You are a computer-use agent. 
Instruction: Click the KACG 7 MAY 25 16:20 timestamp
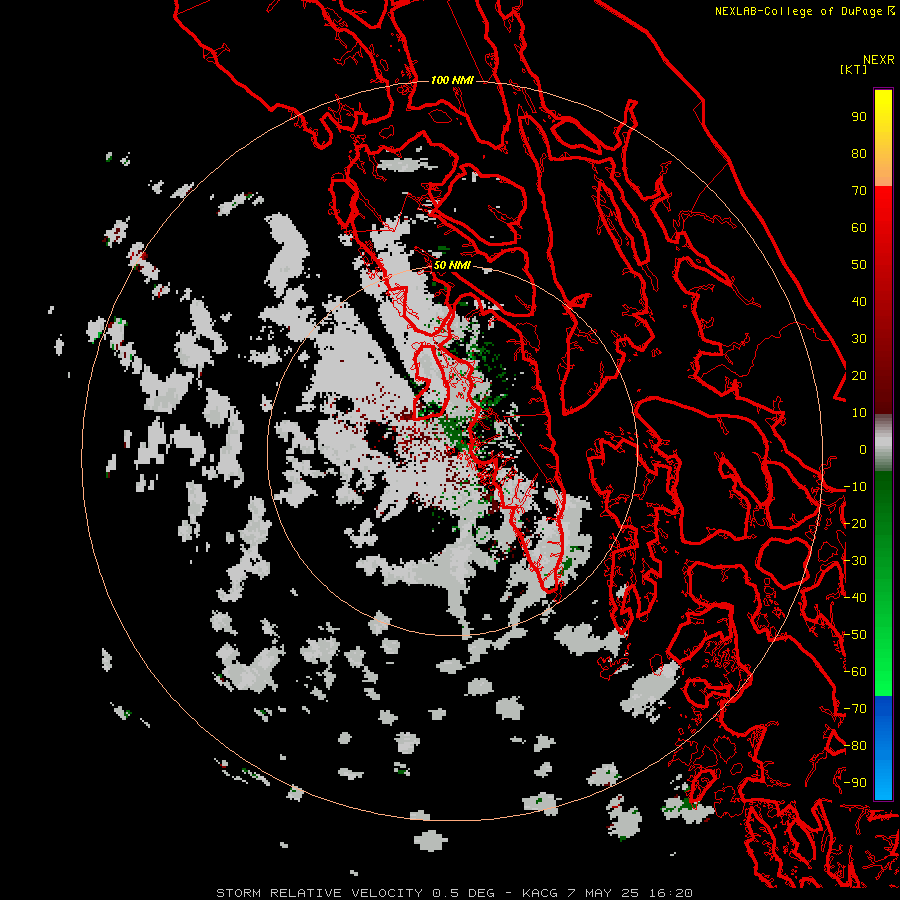pos(607,893)
